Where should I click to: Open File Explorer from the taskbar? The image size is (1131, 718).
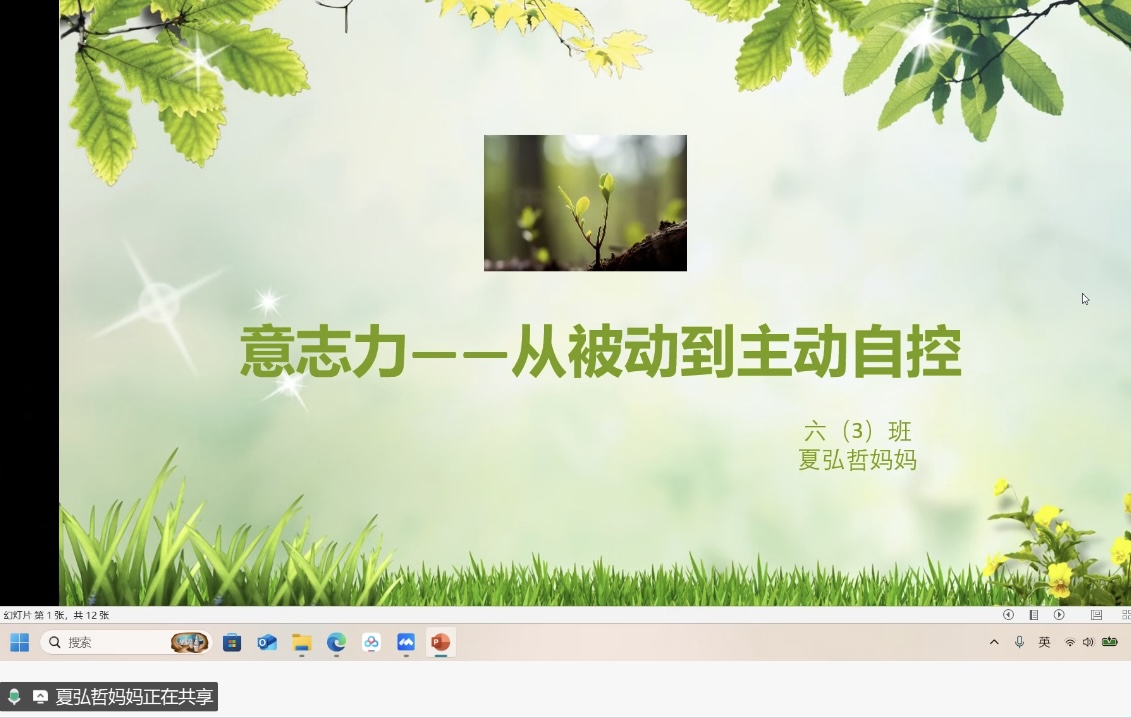point(301,643)
